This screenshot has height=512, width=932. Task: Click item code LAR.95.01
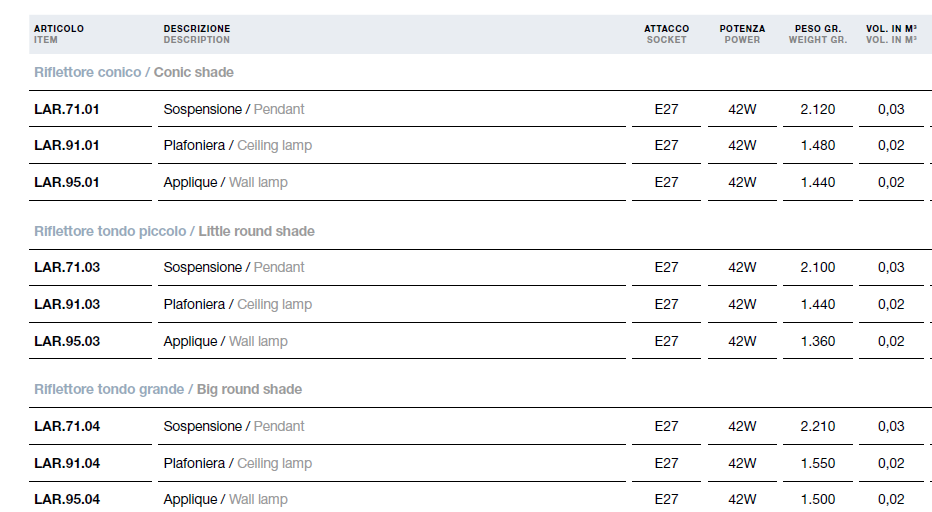(x=67, y=183)
